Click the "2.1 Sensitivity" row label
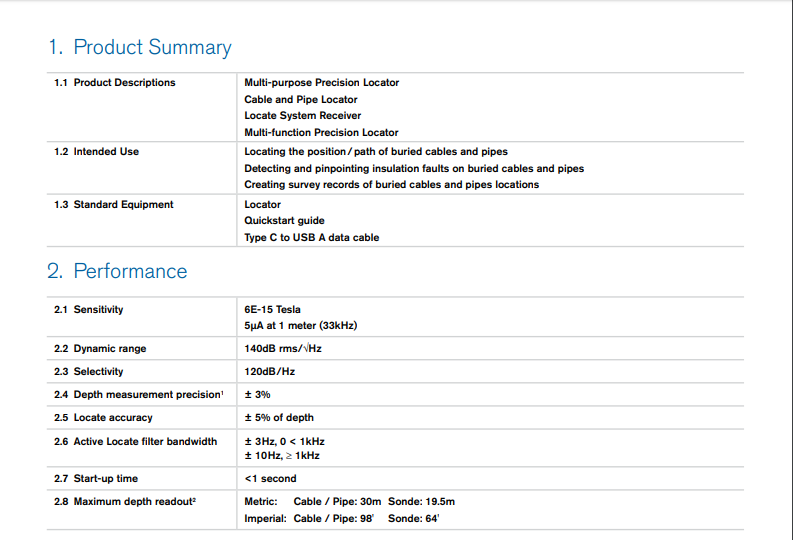The width and height of the screenshot is (793, 540). coord(89,310)
